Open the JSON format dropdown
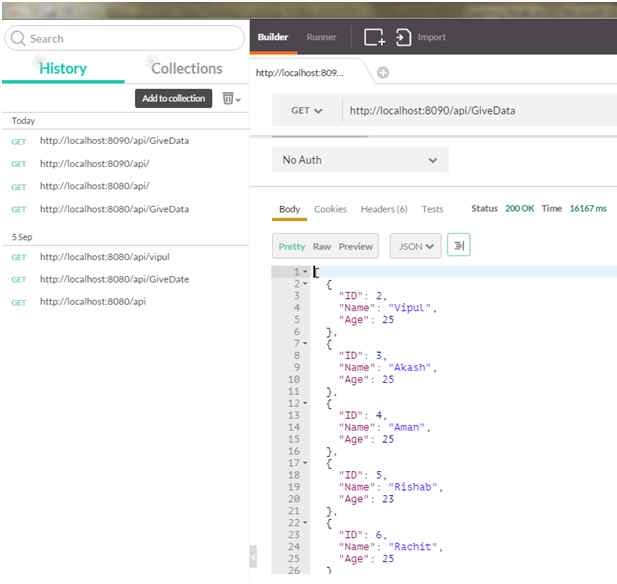Screen dimensions: 617x584 (415, 246)
